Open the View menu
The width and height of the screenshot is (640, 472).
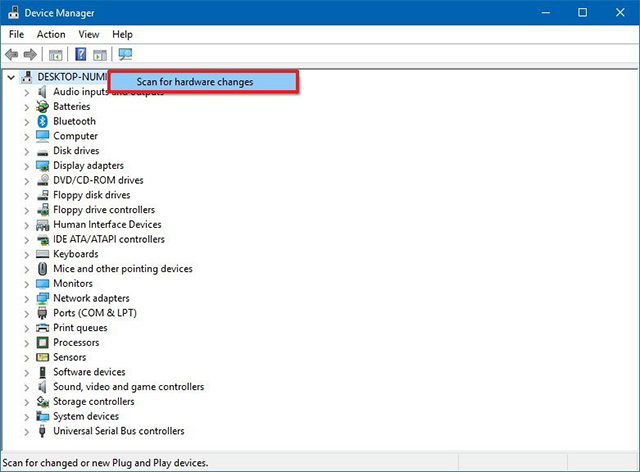89,34
